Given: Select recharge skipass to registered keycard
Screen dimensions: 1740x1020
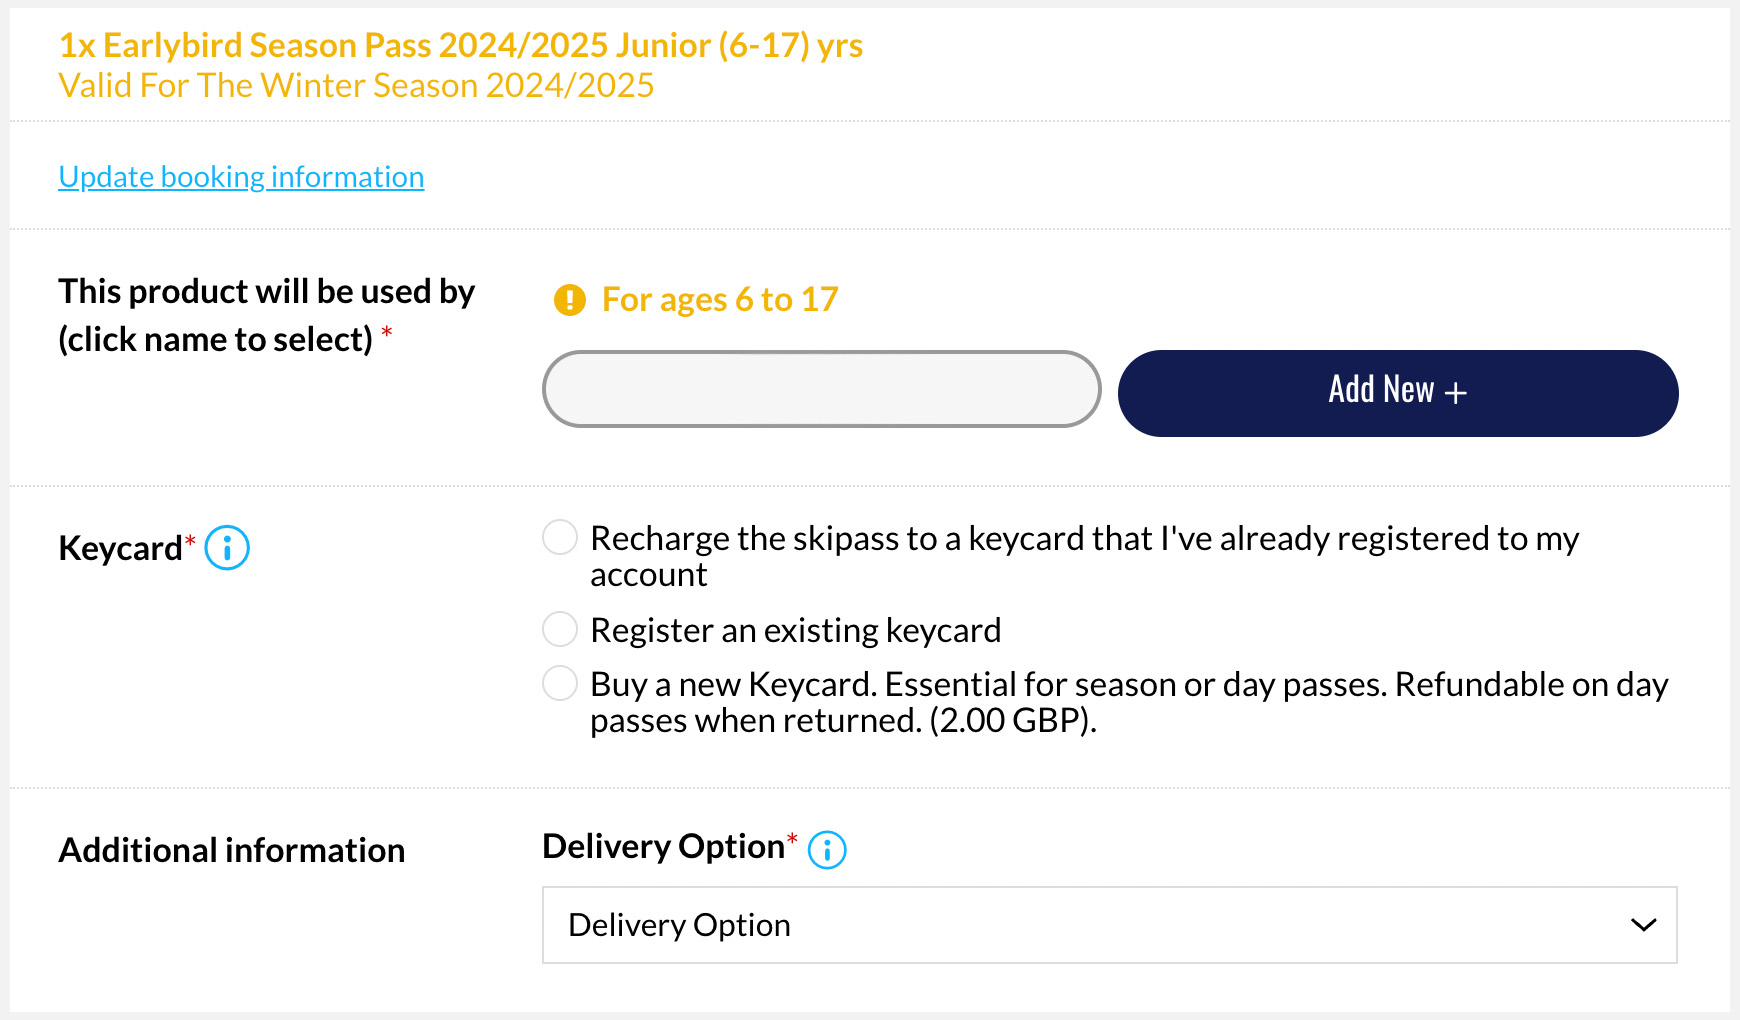Looking at the screenshot, I should [x=560, y=537].
